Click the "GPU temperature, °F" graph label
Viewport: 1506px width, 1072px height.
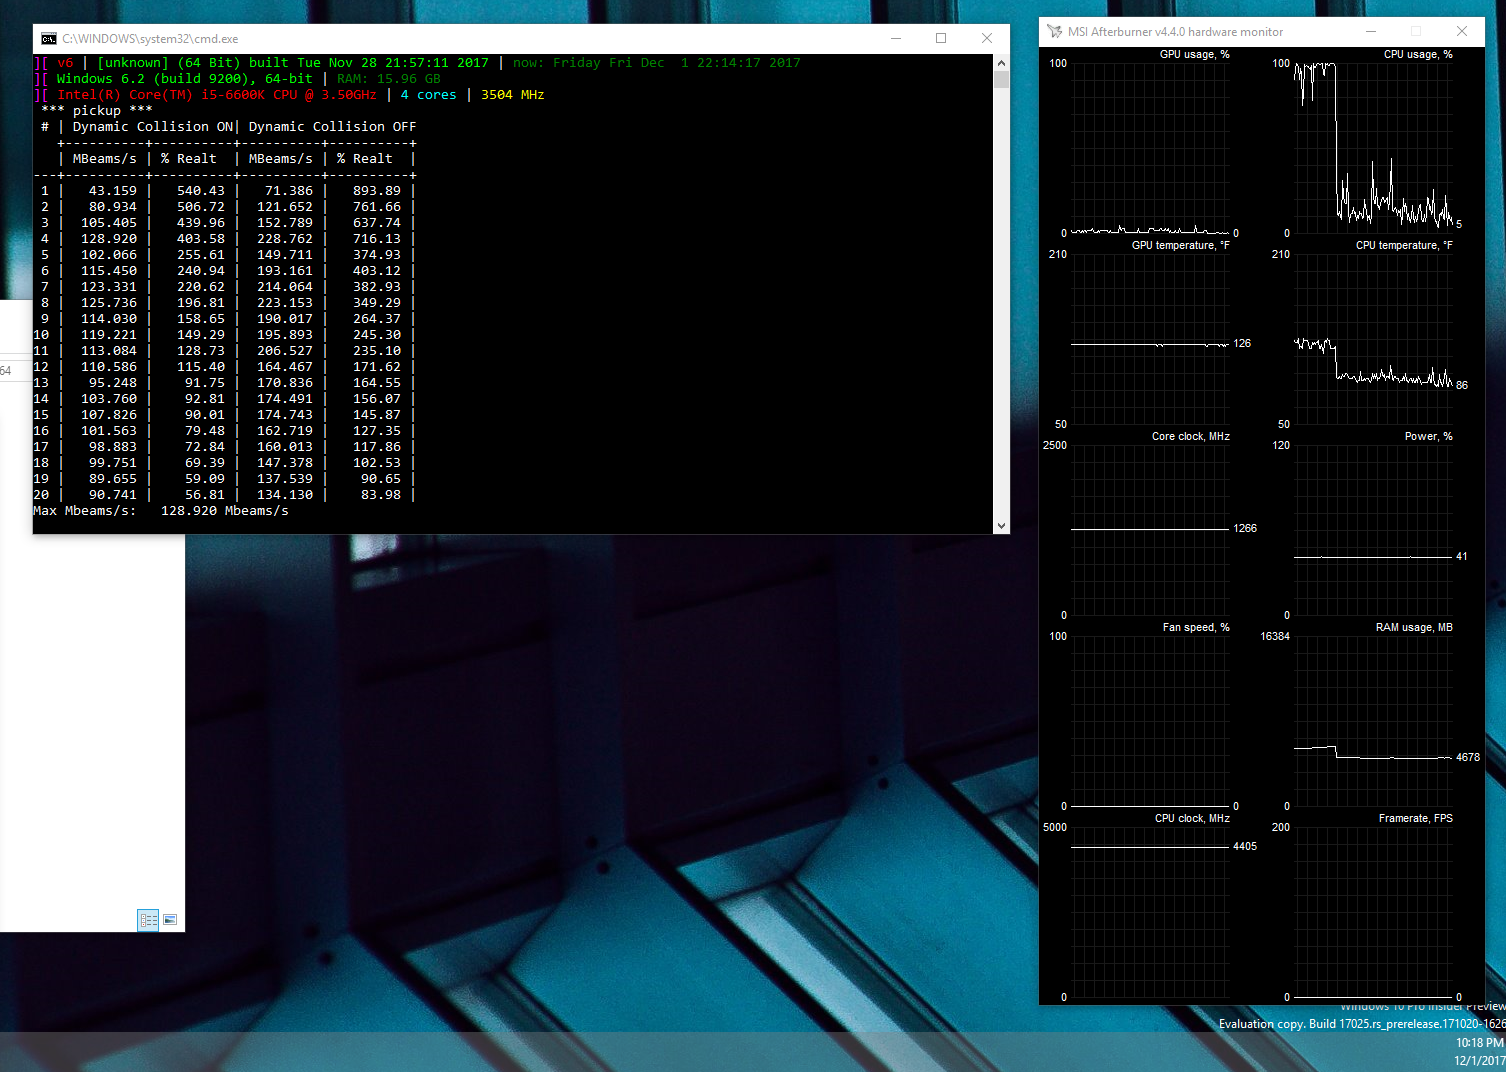pyautogui.click(x=1181, y=245)
